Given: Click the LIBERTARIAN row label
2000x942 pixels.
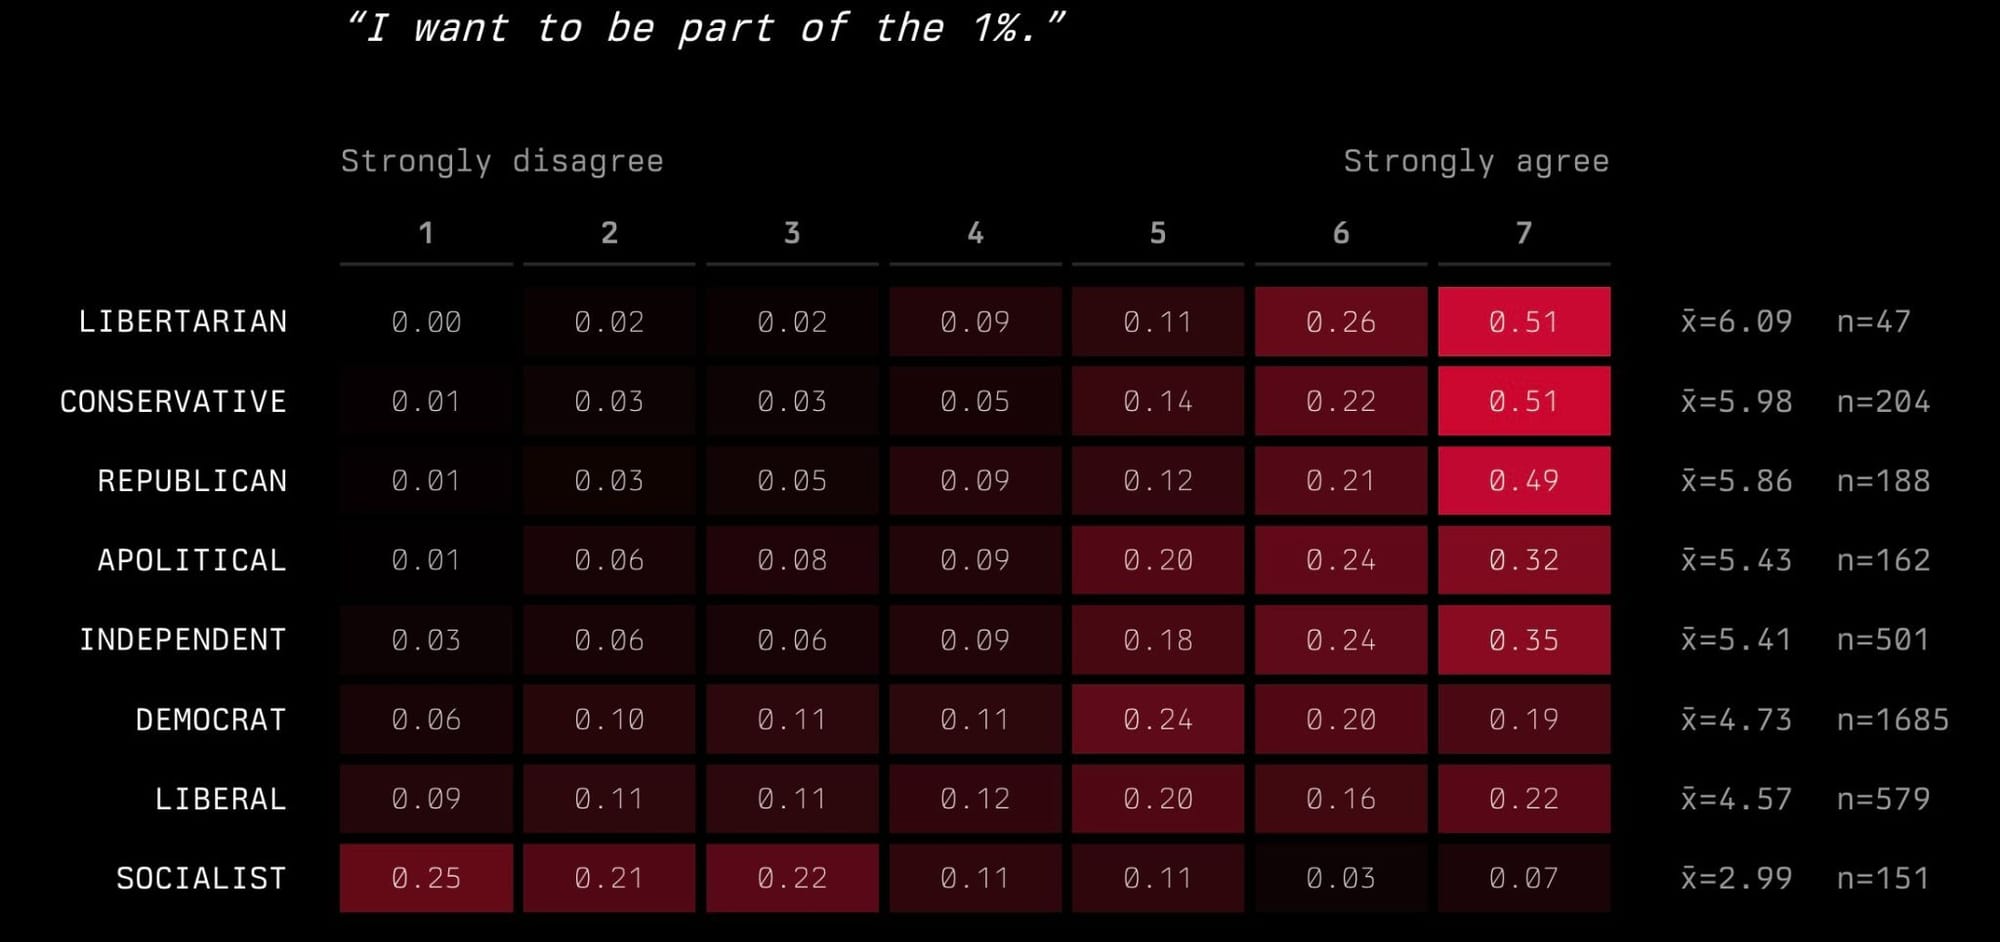Looking at the screenshot, I should coord(183,321).
